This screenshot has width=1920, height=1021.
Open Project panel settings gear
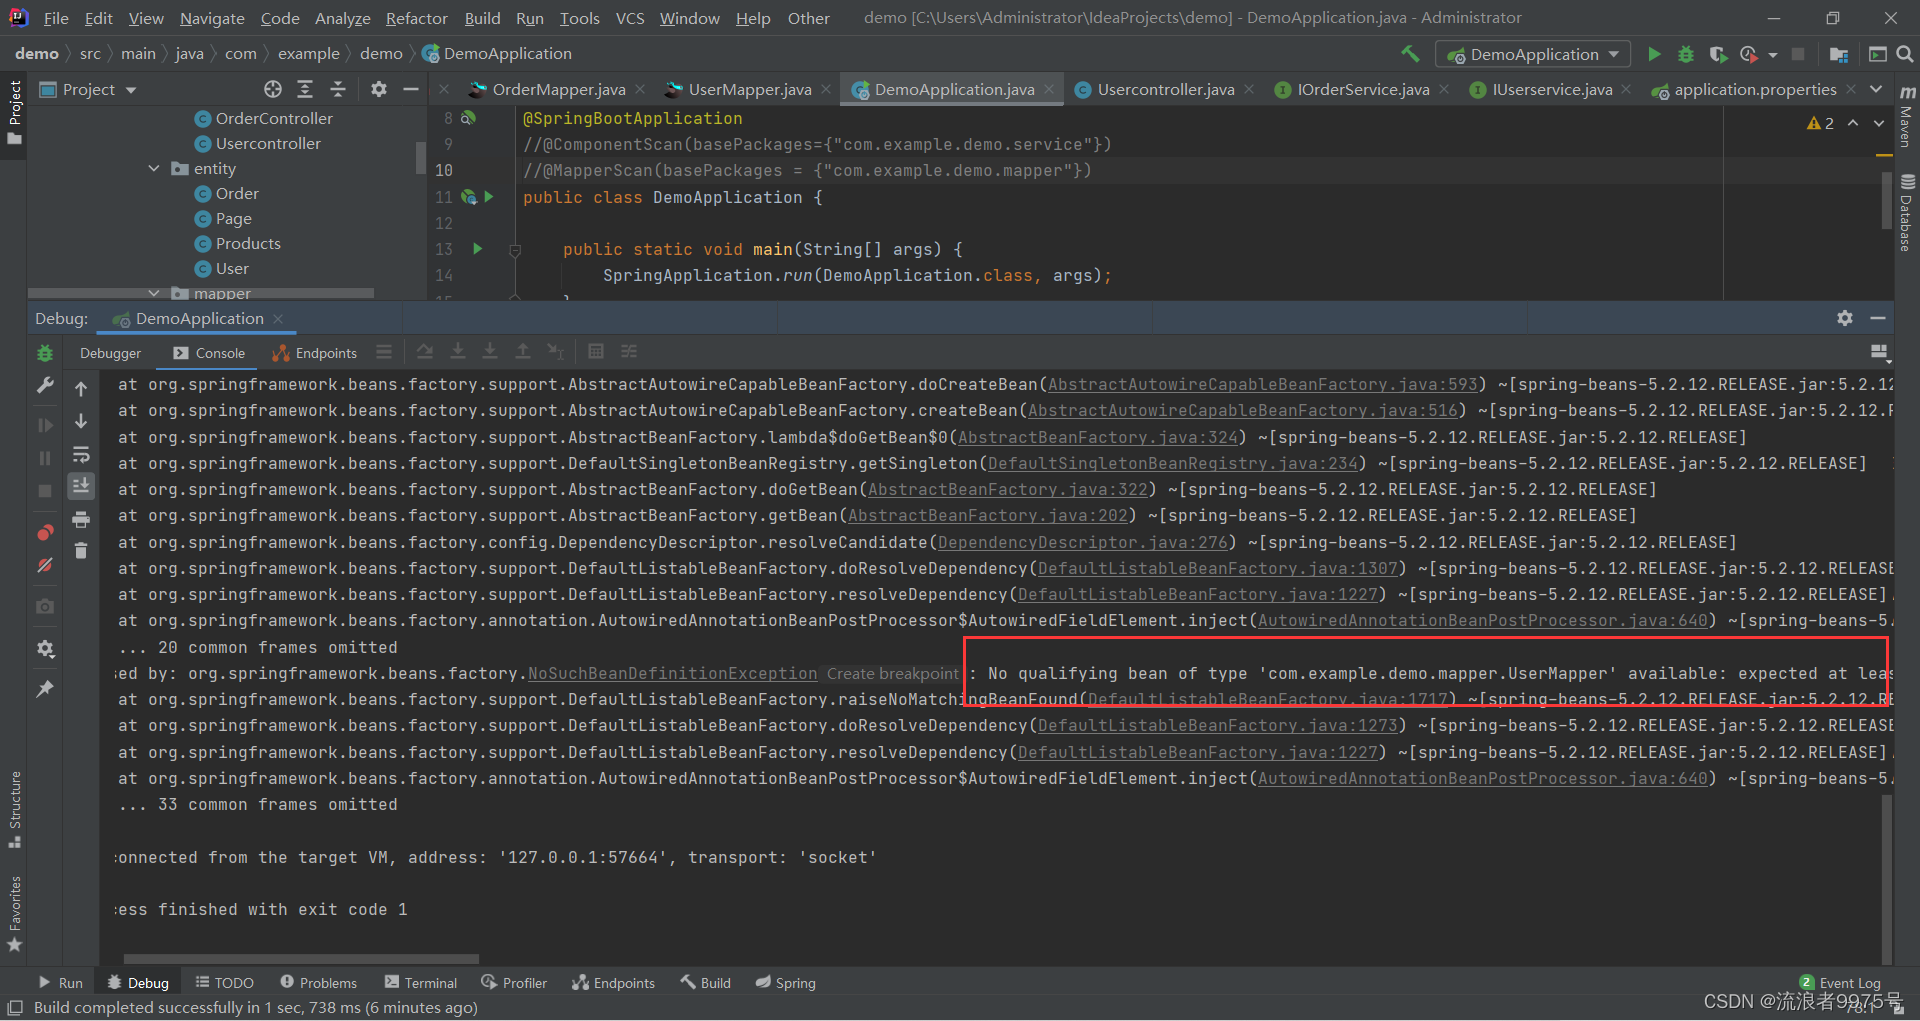coord(378,89)
